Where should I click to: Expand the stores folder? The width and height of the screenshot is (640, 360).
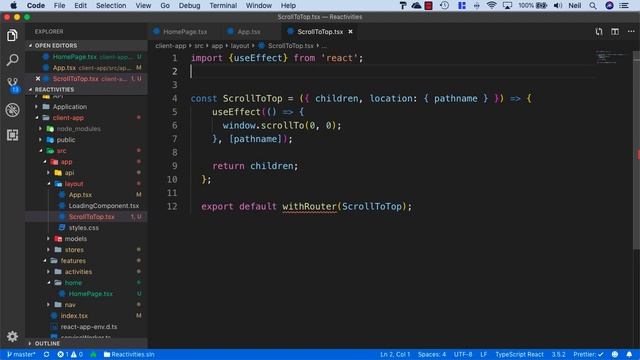click(x=74, y=250)
